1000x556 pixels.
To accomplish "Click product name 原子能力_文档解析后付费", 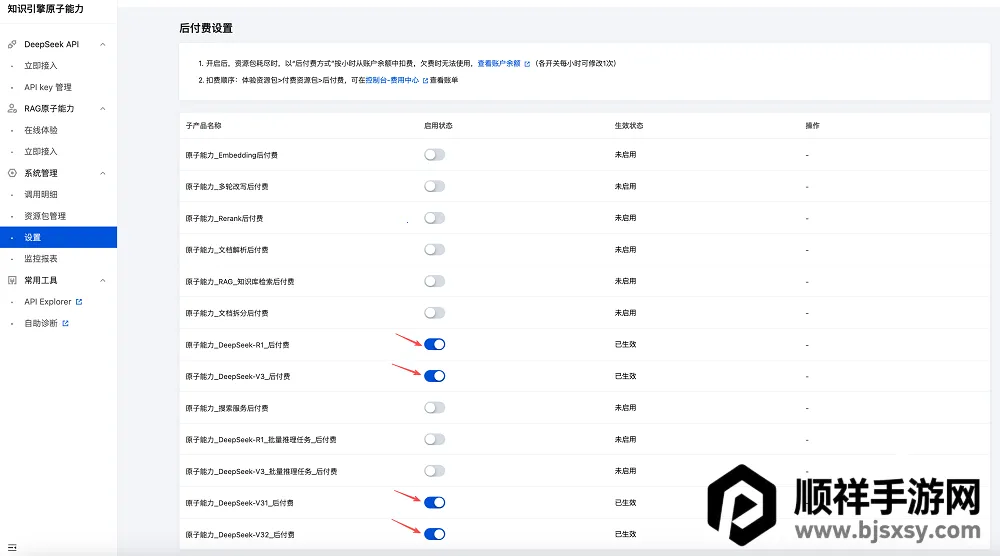I will tap(227, 250).
